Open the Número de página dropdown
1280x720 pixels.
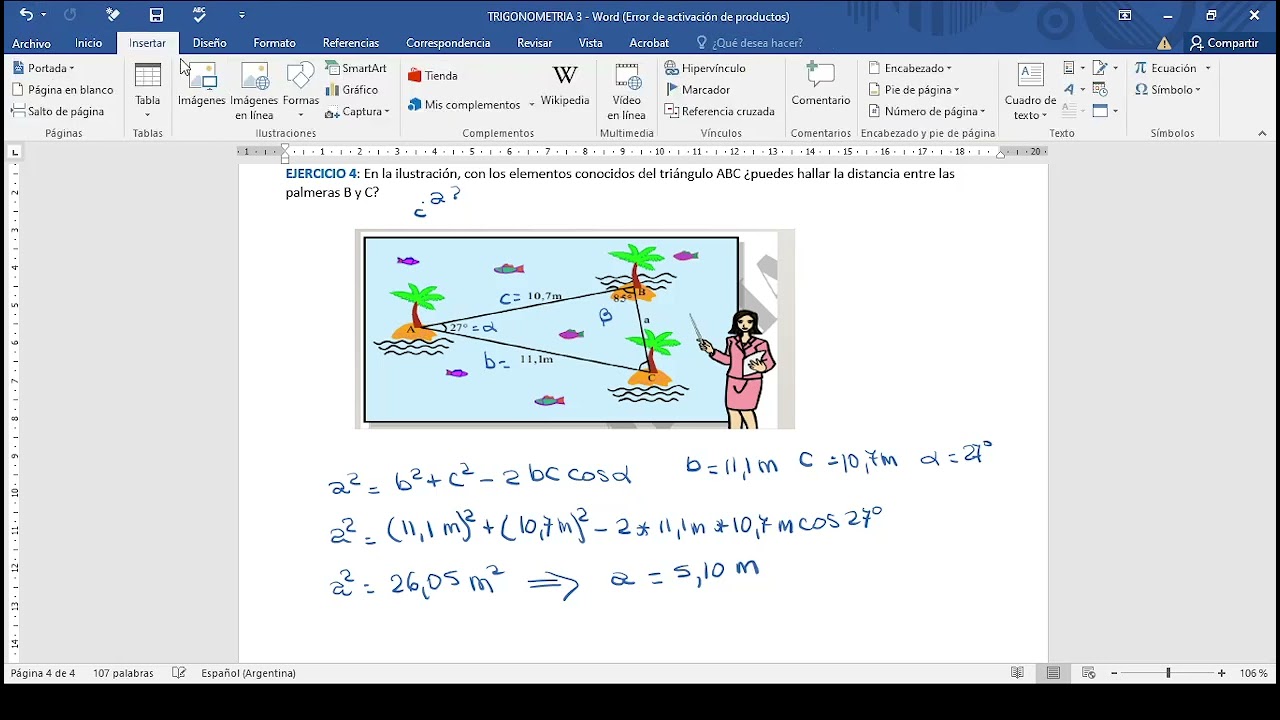click(927, 111)
